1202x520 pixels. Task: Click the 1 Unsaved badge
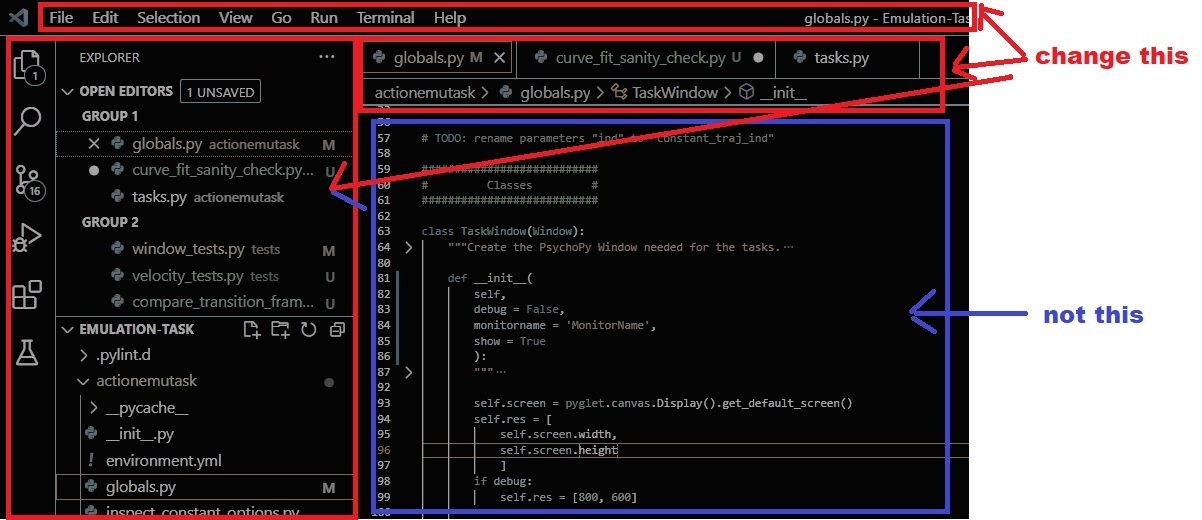point(221,92)
